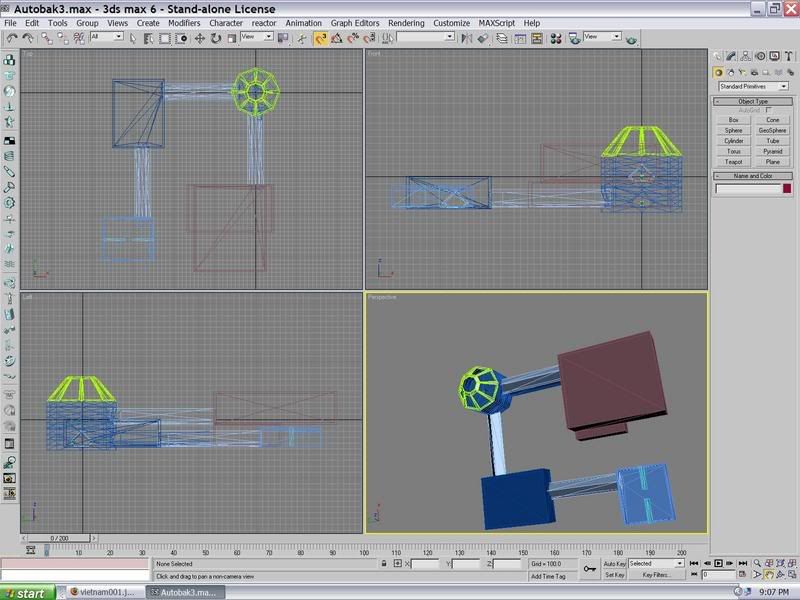Switch to the Motion panel tab
Viewport: 800px width, 600px height.
click(x=760, y=56)
